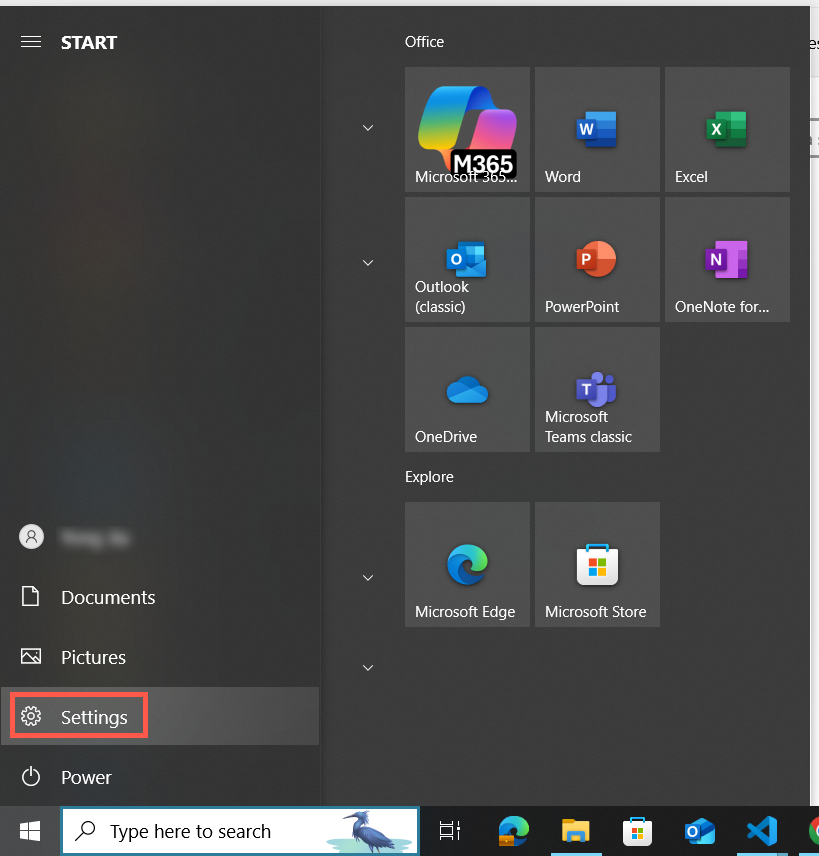Open the Excel tile
The height and width of the screenshot is (856, 819).
[727, 129]
